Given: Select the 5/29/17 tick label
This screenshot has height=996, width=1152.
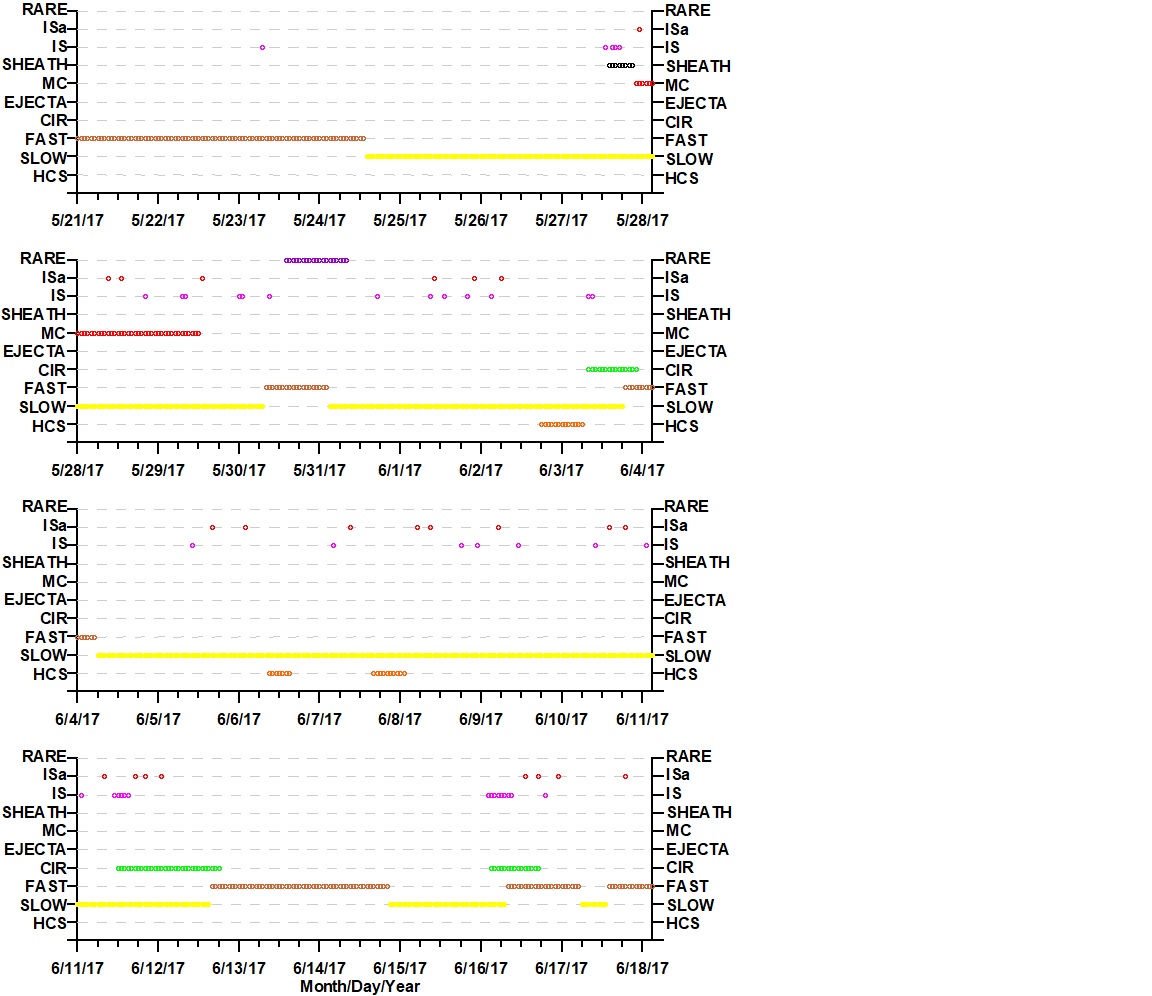Looking at the screenshot, I should tap(158, 470).
